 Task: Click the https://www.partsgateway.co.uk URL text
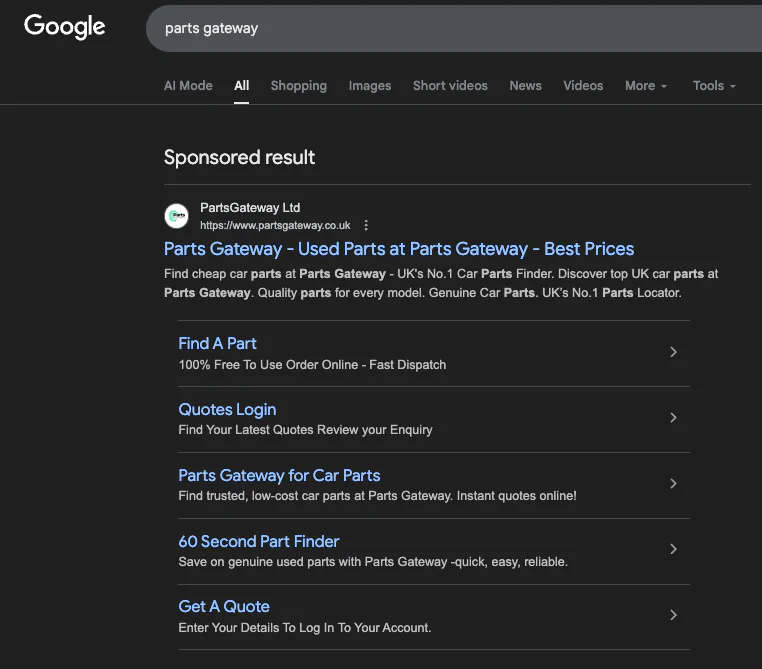click(275, 225)
